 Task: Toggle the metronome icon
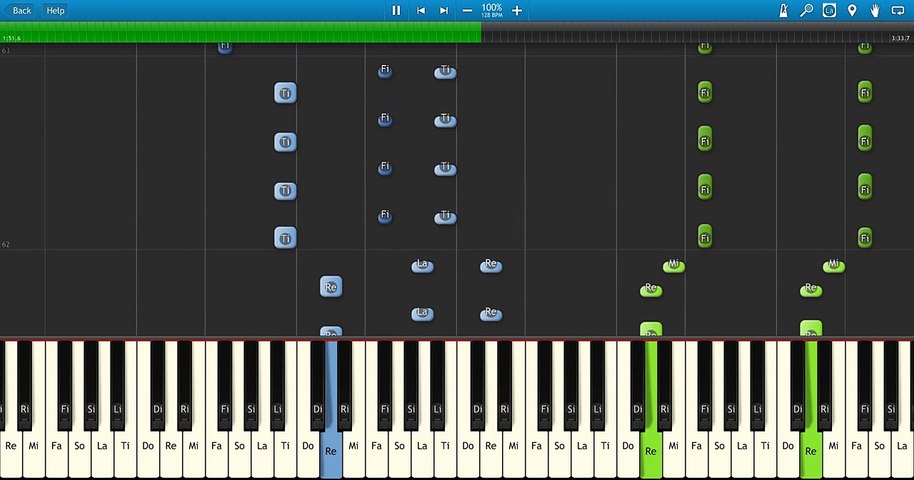(783, 10)
